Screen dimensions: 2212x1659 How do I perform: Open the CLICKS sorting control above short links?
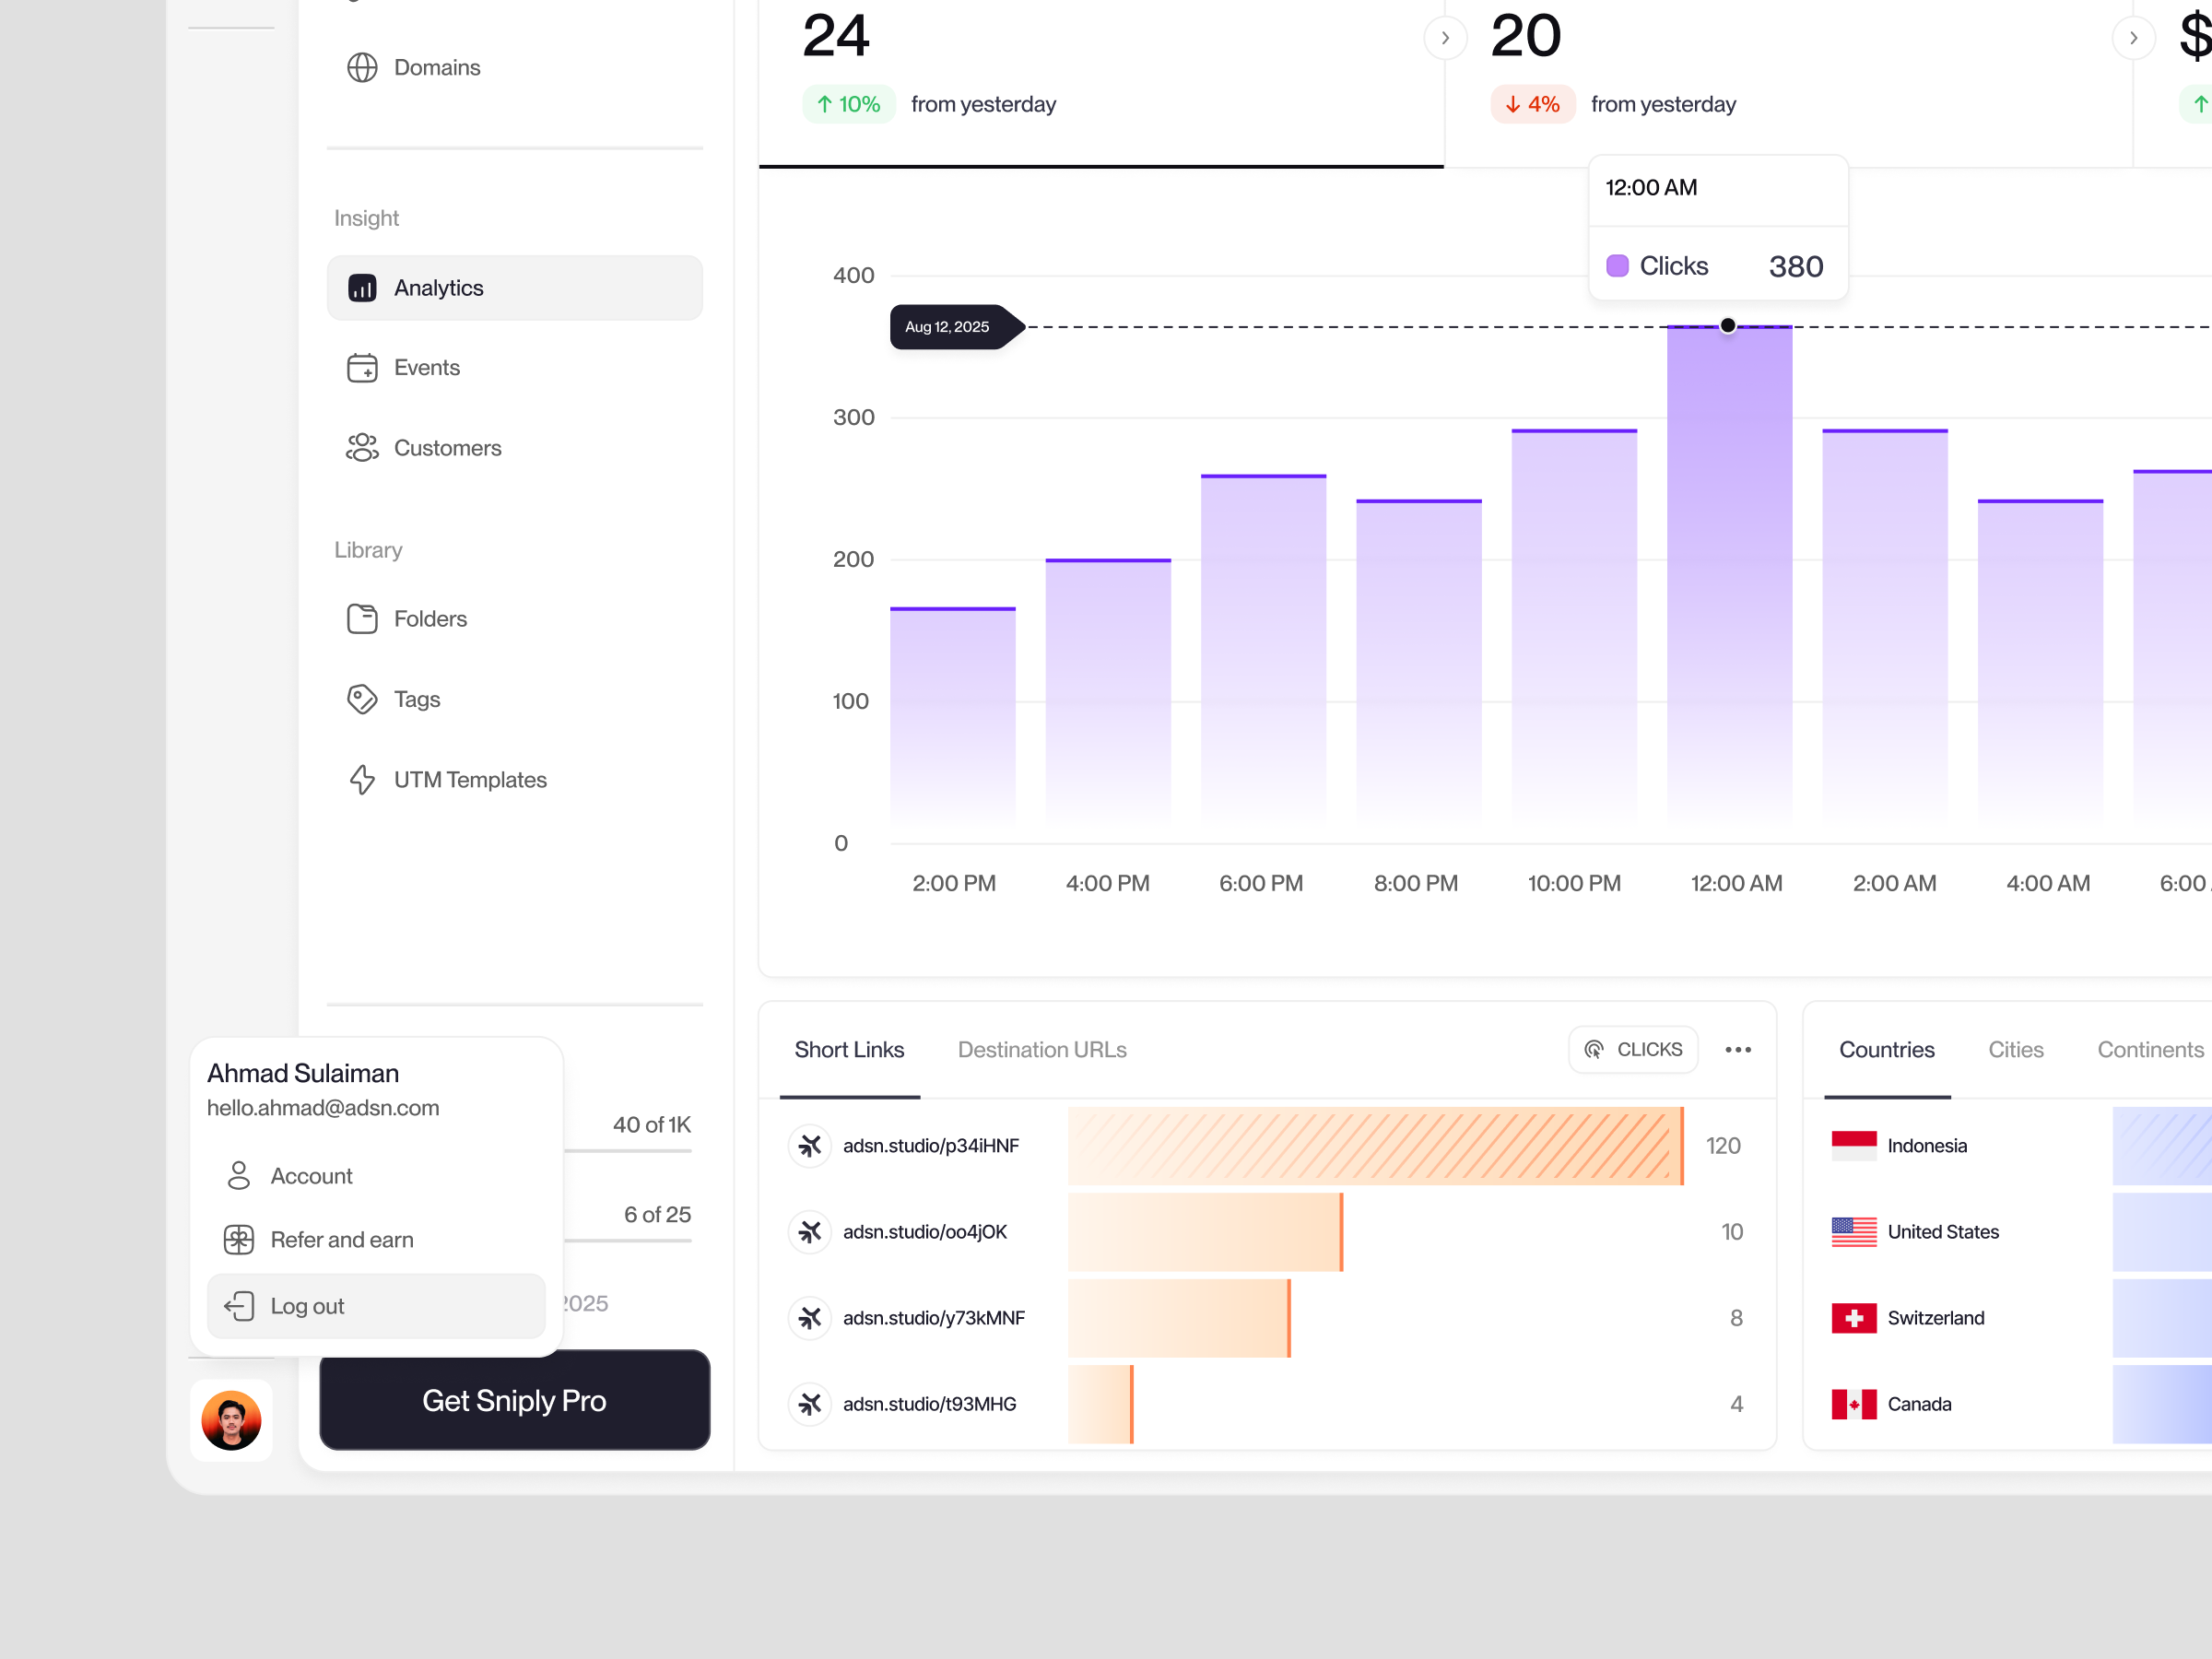point(1632,1049)
